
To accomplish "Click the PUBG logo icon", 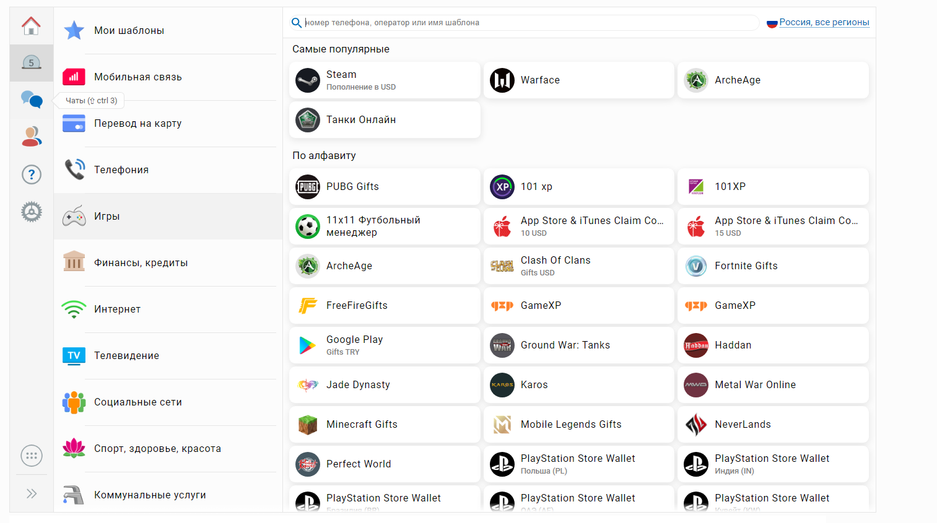I will [x=308, y=186].
